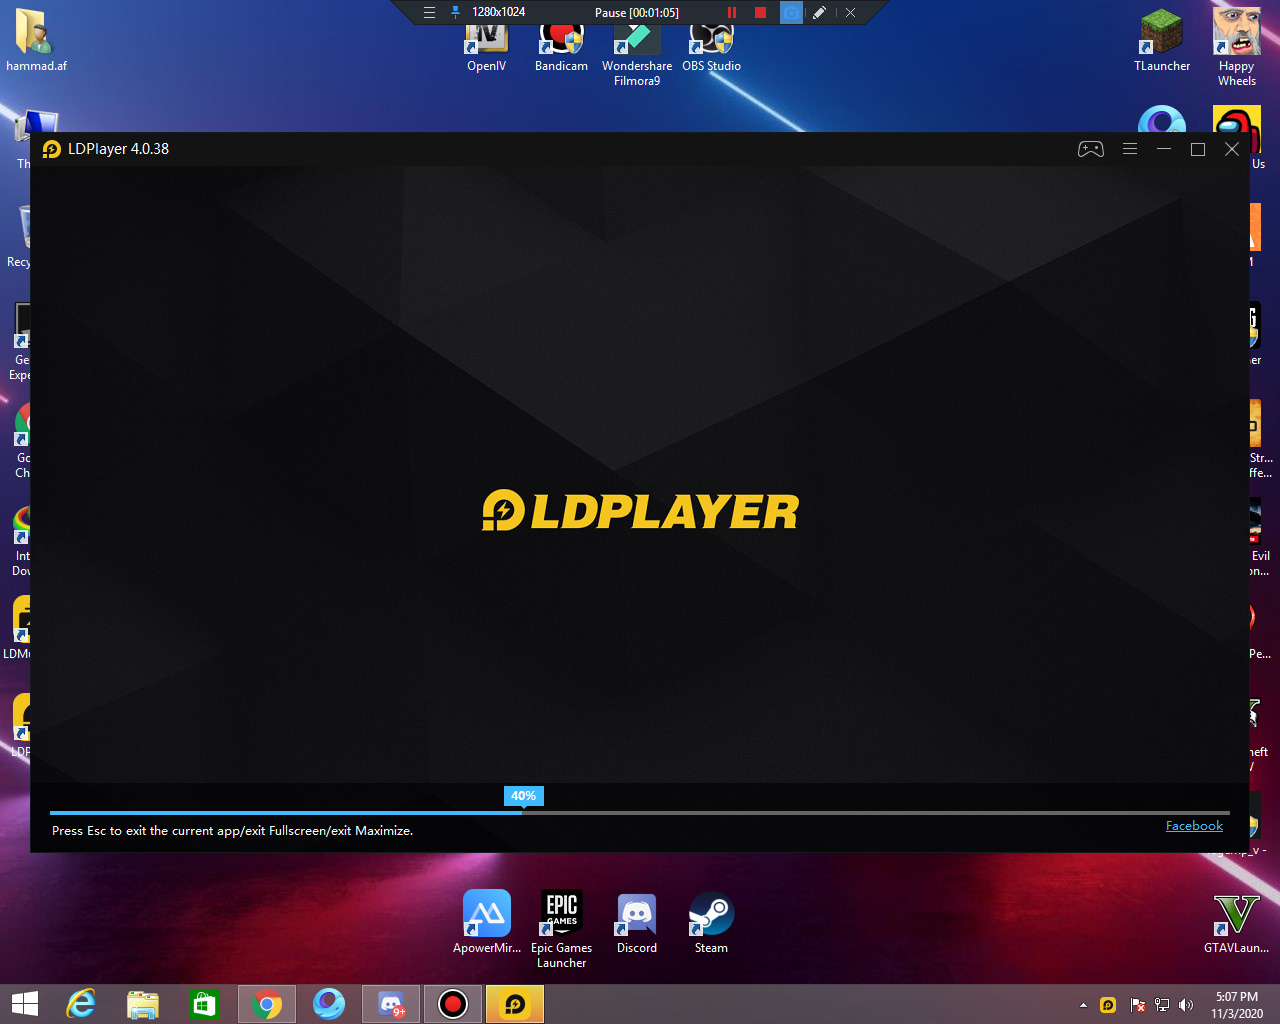Launch Epic Games Launcher shortcut
Image resolution: width=1280 pixels, height=1024 pixels.
(x=561, y=929)
